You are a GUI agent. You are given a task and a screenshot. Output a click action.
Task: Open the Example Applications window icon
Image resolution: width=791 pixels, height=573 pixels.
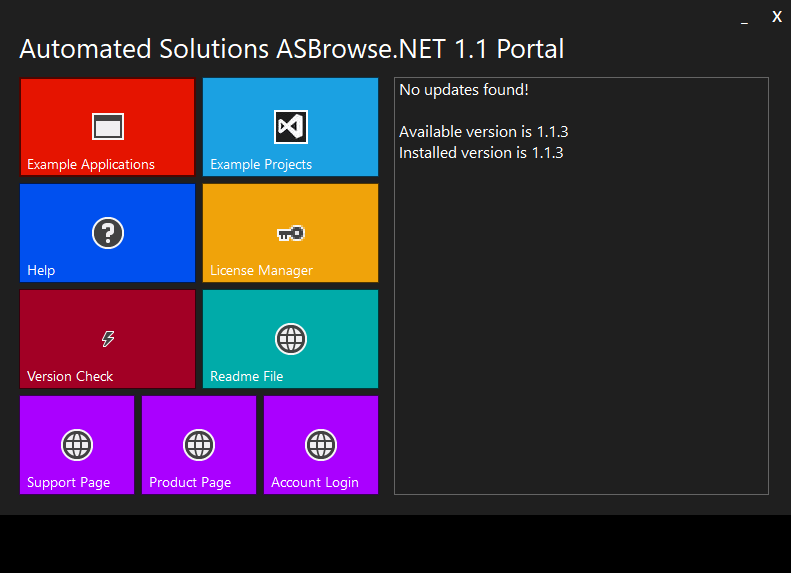(x=107, y=127)
